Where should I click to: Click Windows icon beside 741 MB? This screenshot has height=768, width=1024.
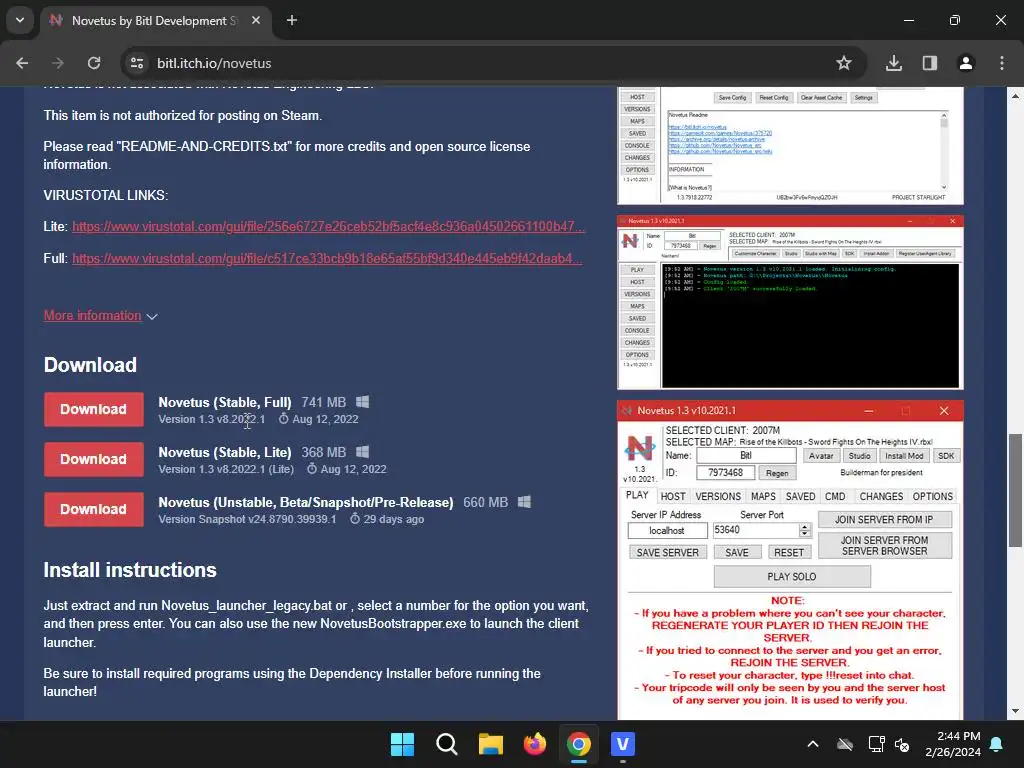click(x=362, y=402)
